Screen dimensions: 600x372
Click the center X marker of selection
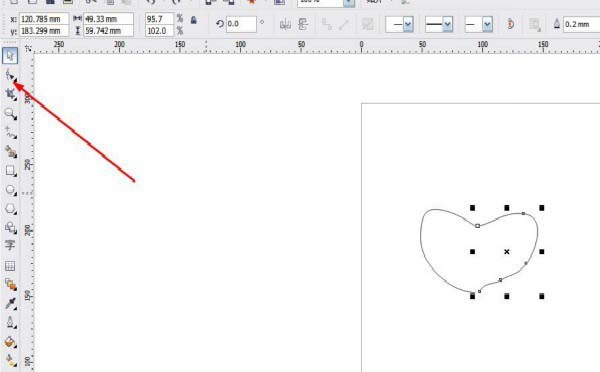pyautogui.click(x=507, y=251)
